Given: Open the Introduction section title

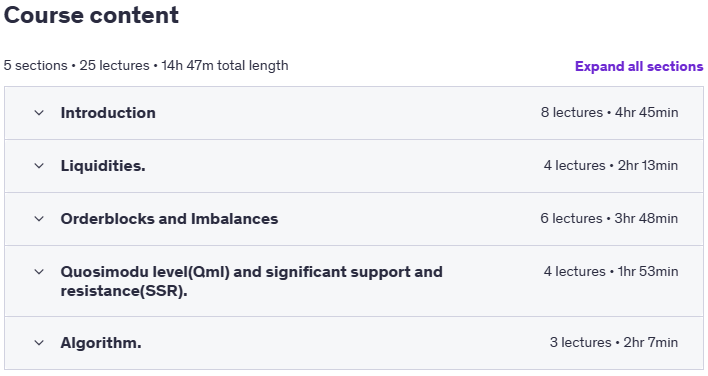Looking at the screenshot, I should pyautogui.click(x=108, y=113).
